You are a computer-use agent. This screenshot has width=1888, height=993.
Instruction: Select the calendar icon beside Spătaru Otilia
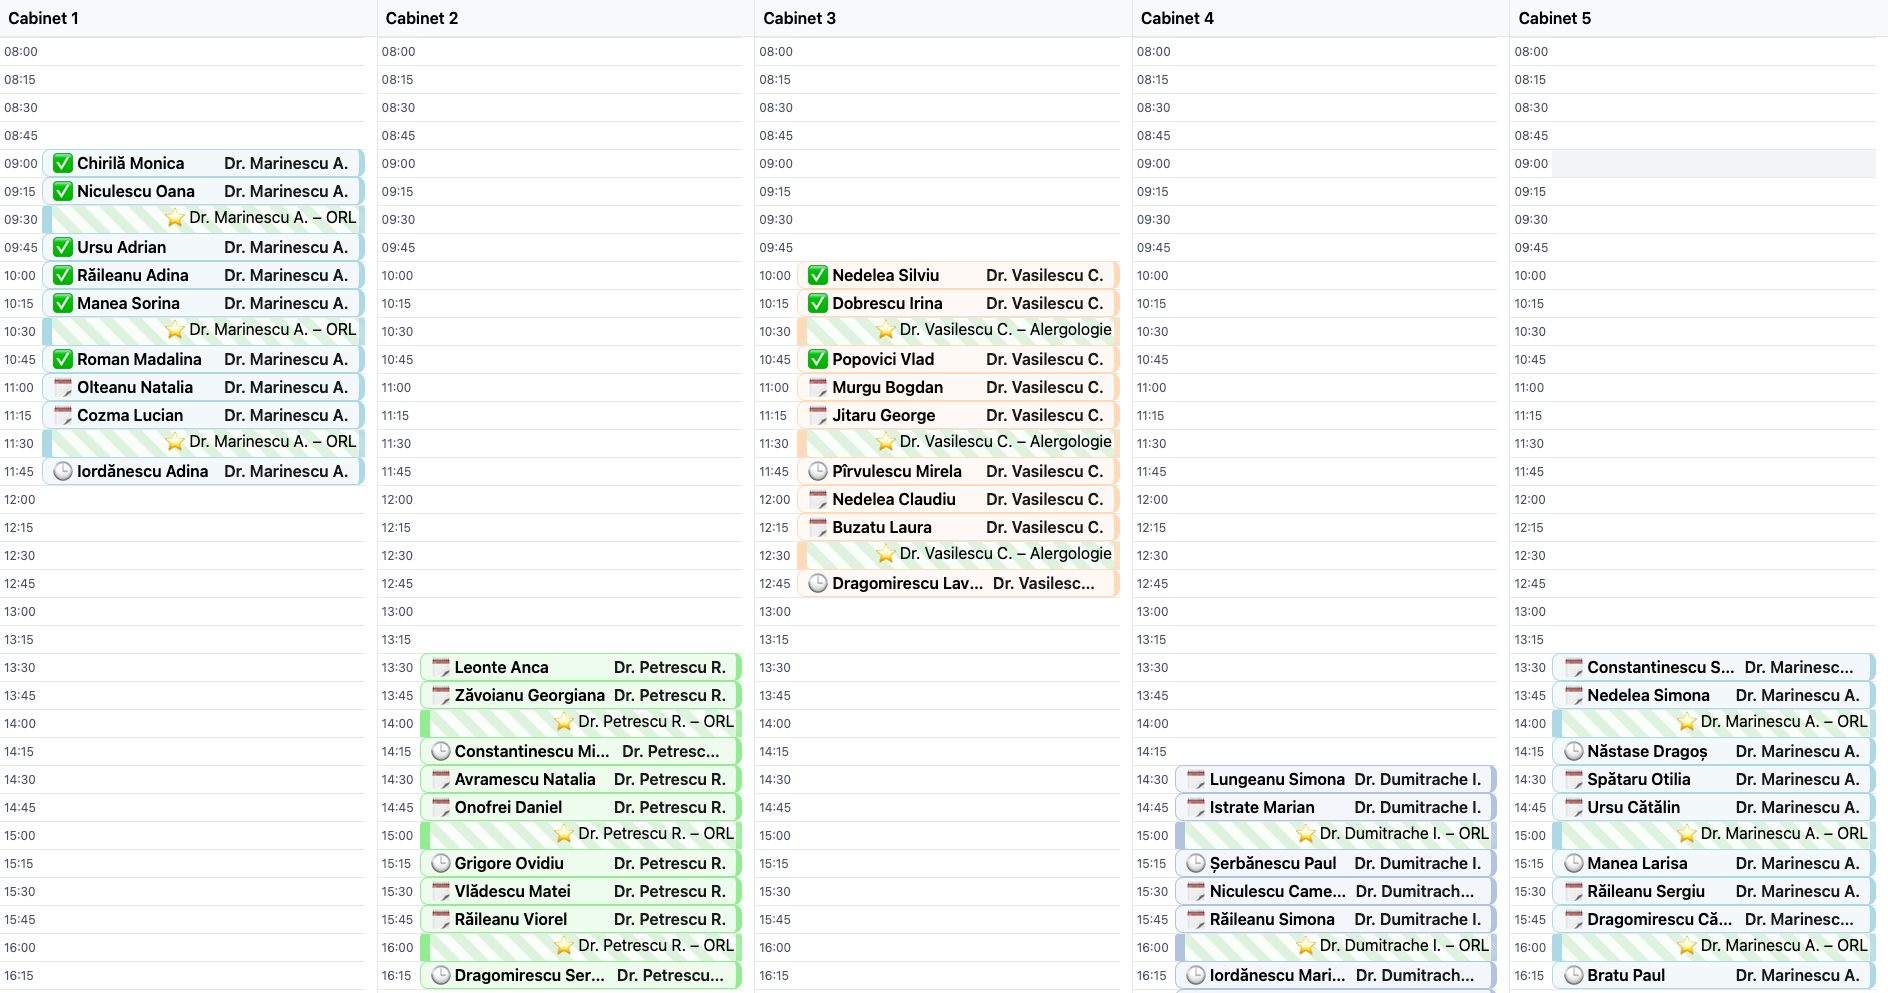click(1573, 779)
